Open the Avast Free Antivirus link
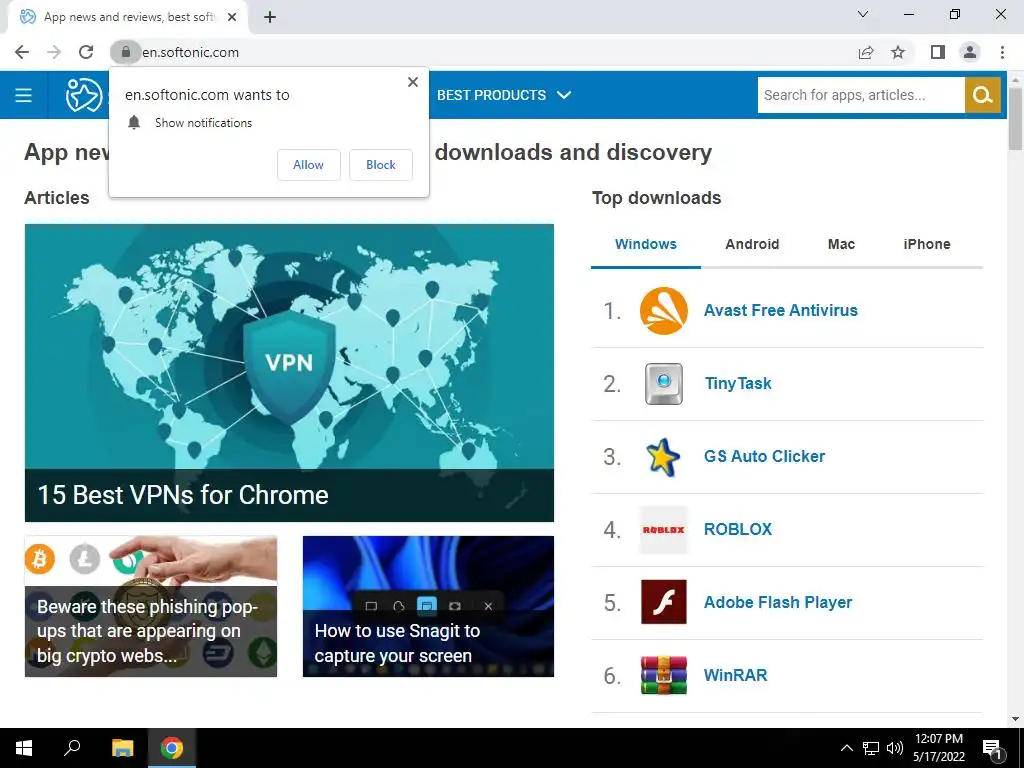The image size is (1024, 768). tap(780, 311)
